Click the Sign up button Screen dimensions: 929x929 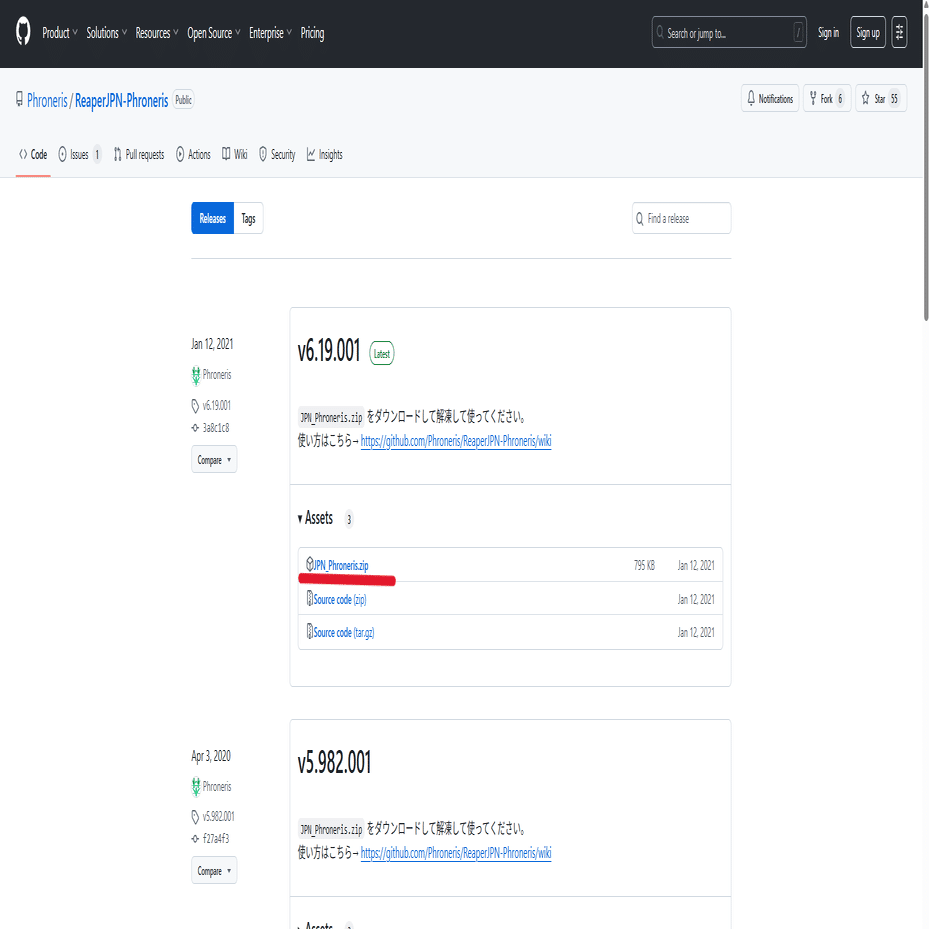coord(867,33)
